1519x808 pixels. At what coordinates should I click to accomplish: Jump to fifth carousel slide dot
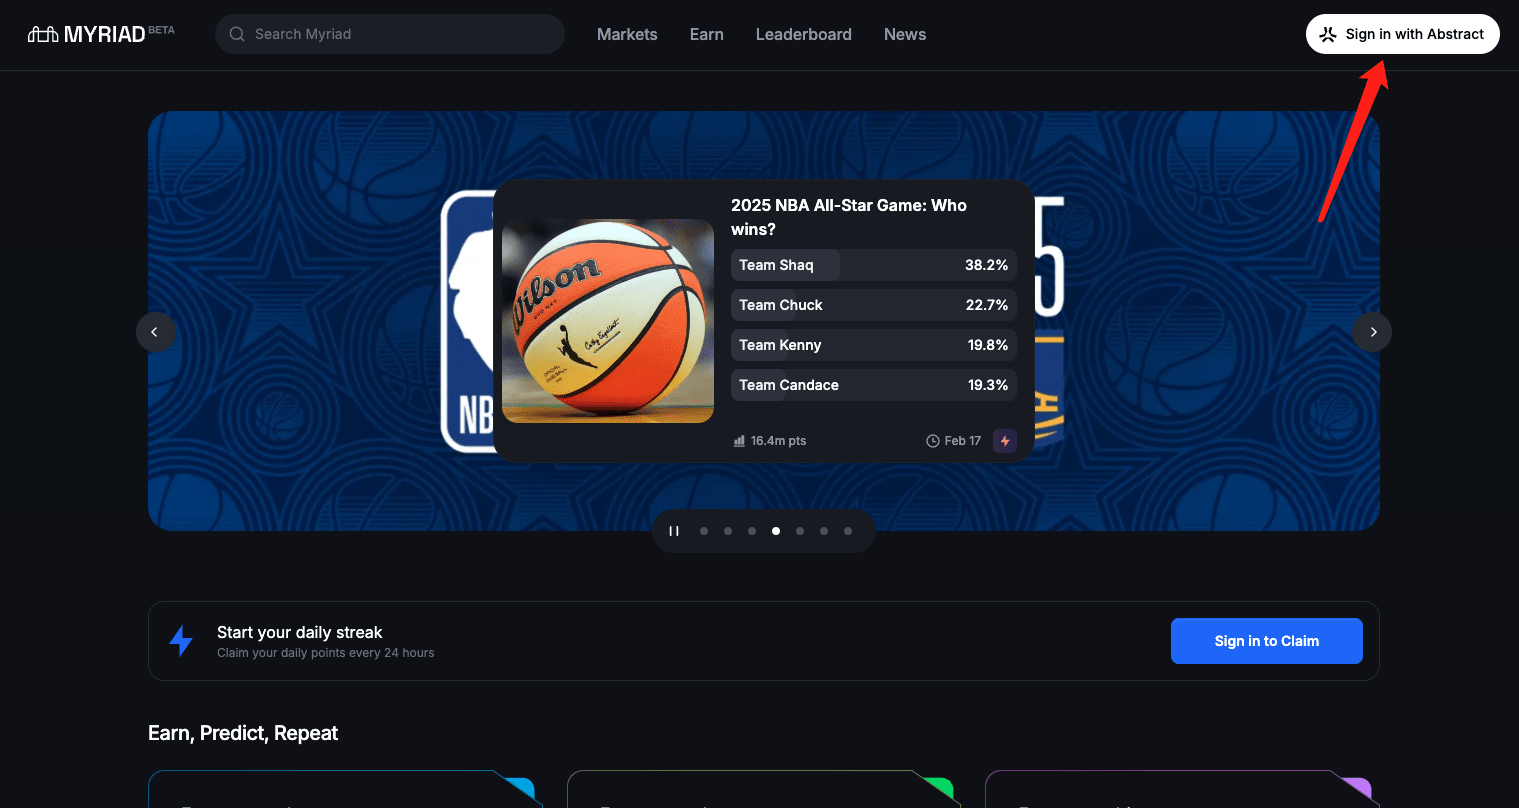[x=800, y=531]
